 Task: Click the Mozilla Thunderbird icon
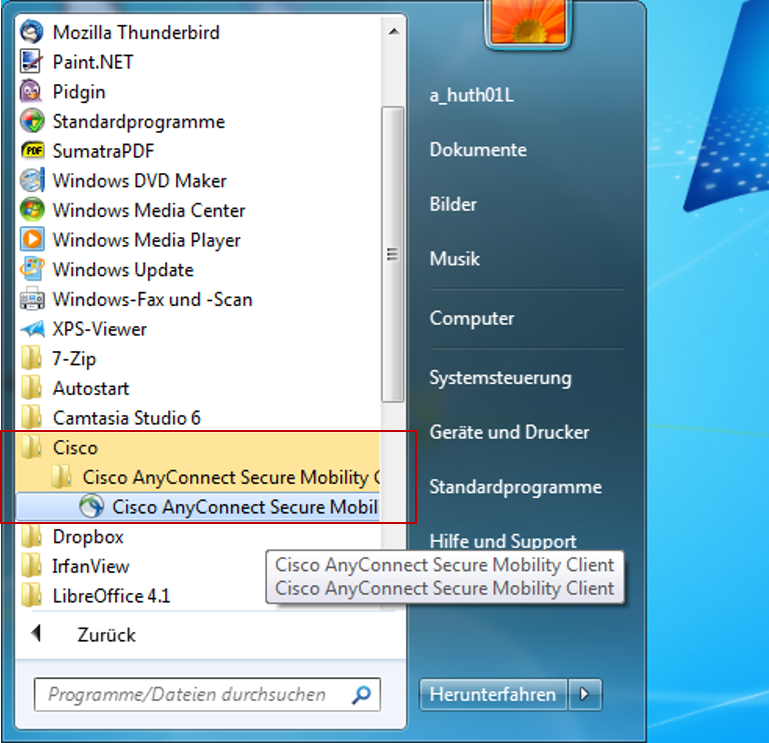pos(32,32)
